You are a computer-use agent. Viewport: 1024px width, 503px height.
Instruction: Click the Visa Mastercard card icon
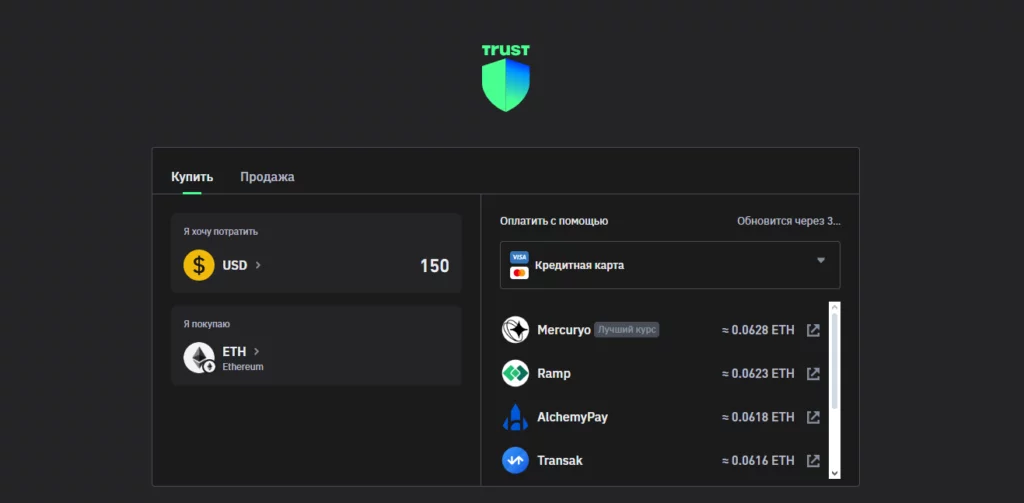click(519, 265)
